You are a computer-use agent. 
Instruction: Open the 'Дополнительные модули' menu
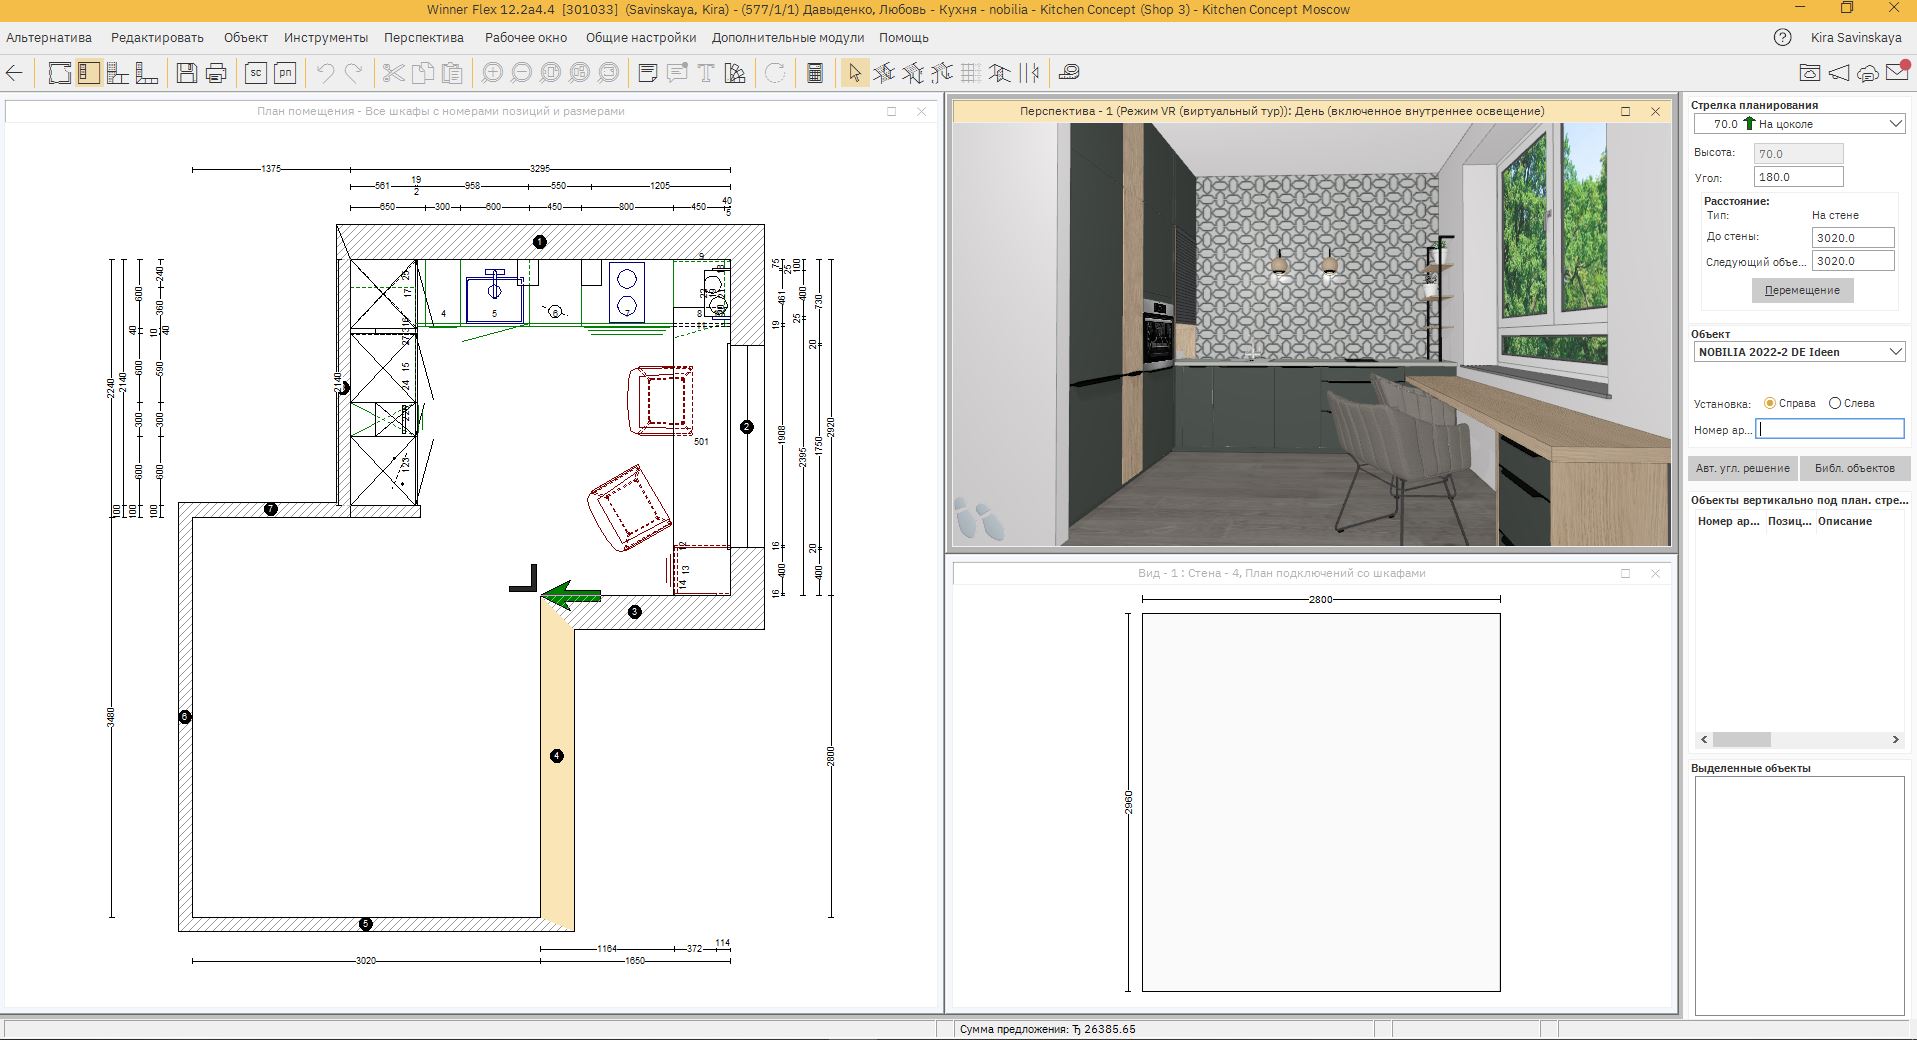click(788, 38)
